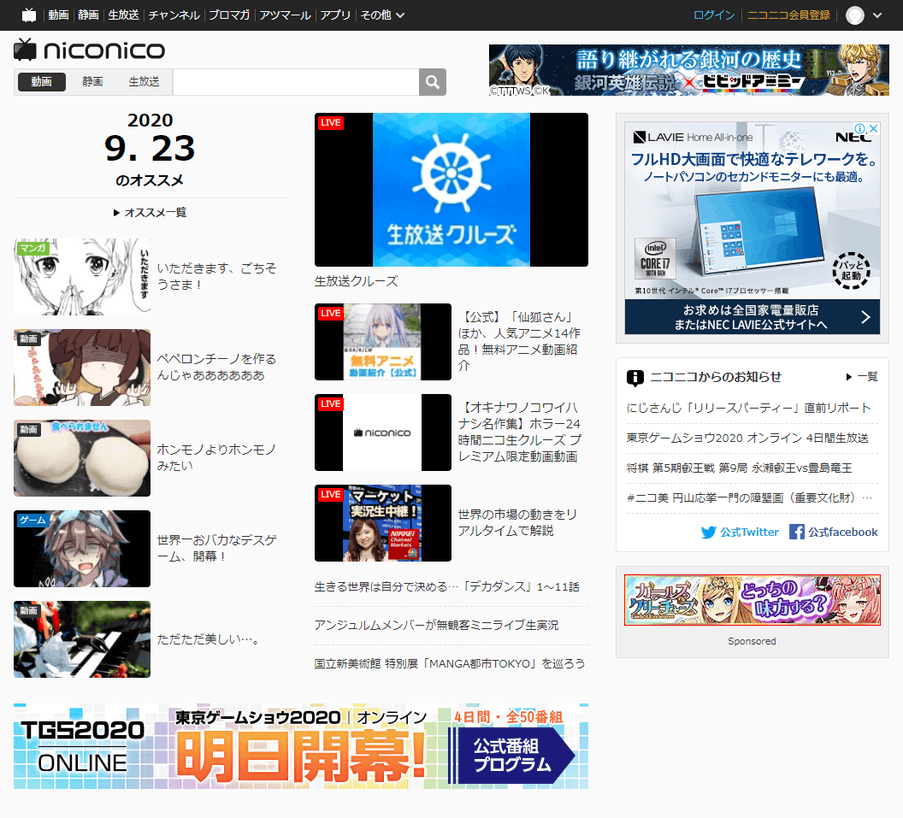Image resolution: width=903 pixels, height=818 pixels.
Task: Click the LIVE badge on 生放送クルーズ
Action: click(330, 123)
